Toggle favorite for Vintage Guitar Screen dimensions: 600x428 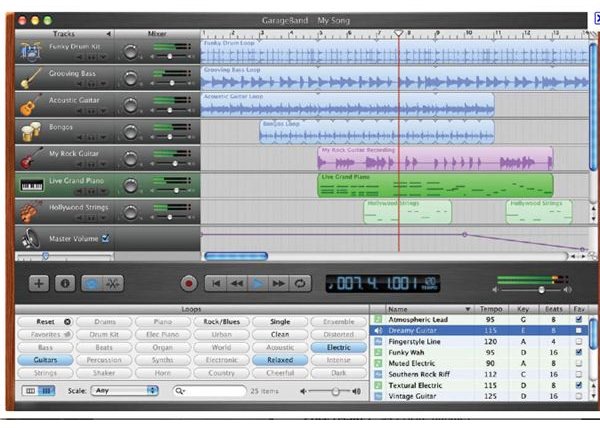click(579, 396)
